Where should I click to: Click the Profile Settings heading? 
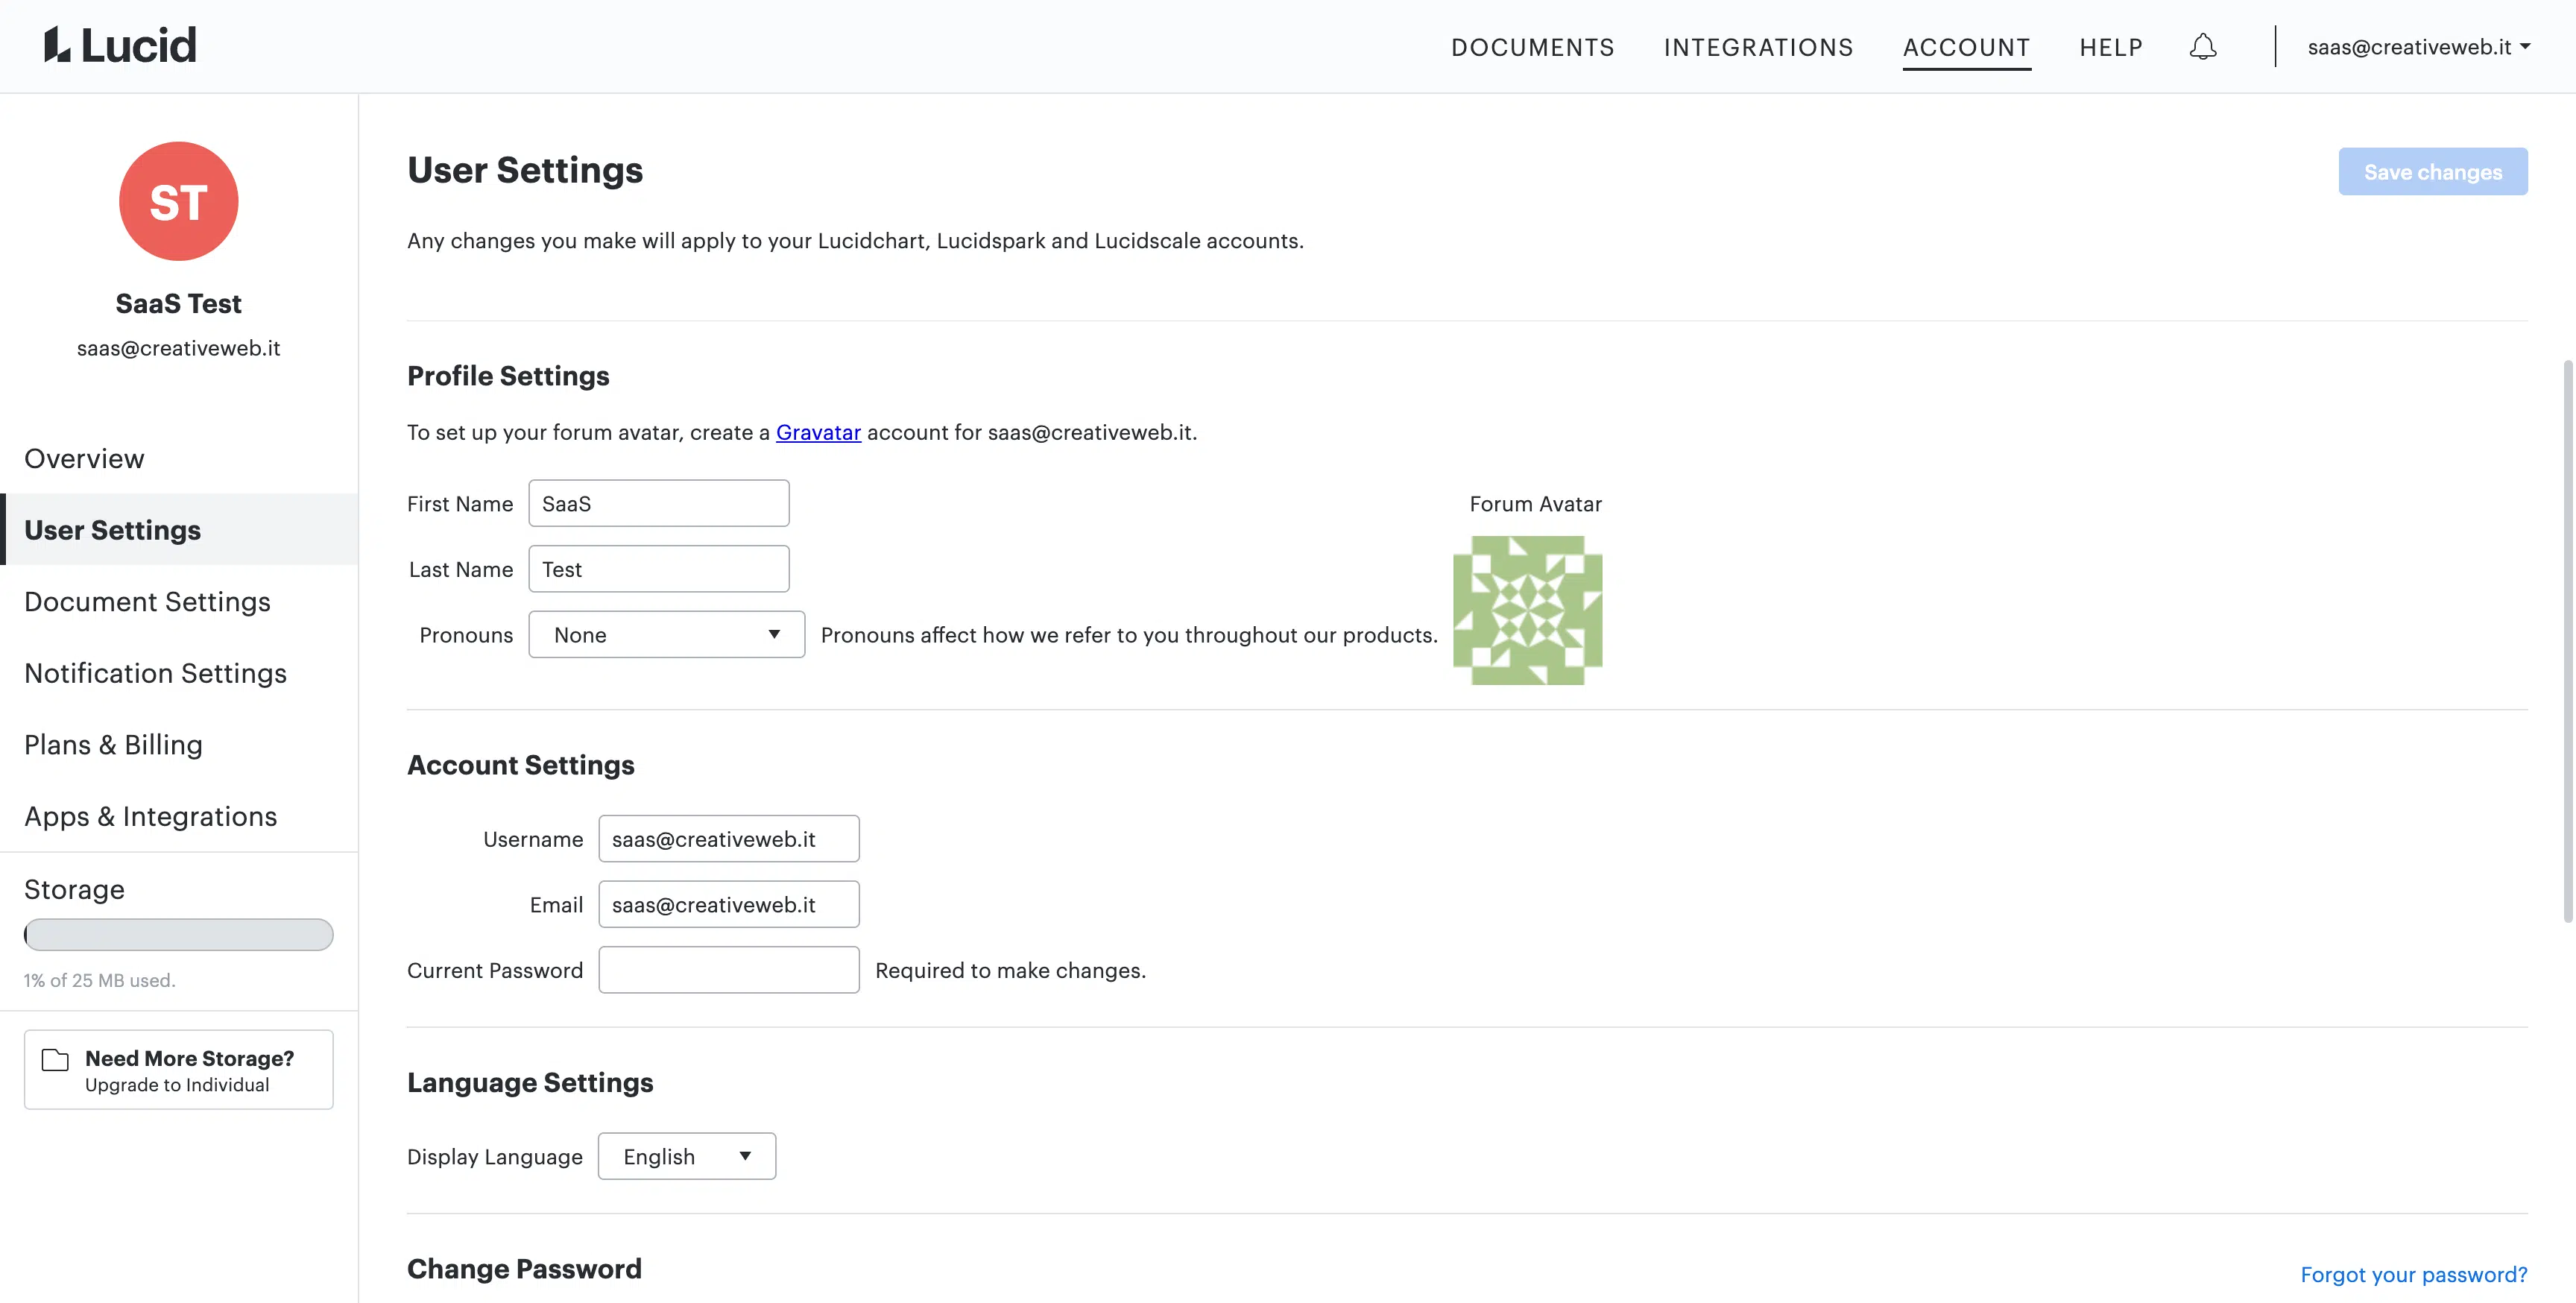point(508,376)
